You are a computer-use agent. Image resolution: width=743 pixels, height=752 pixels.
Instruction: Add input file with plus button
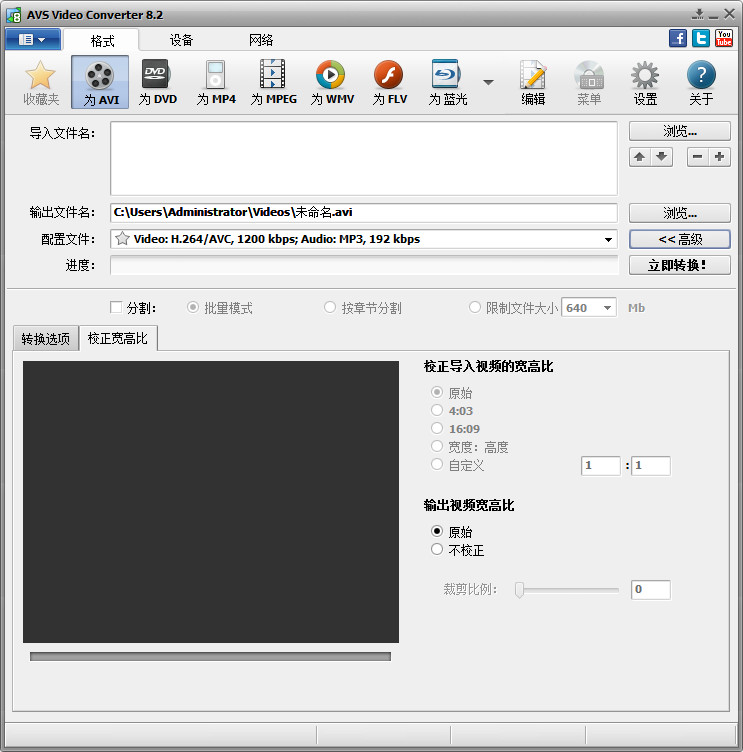pos(719,157)
